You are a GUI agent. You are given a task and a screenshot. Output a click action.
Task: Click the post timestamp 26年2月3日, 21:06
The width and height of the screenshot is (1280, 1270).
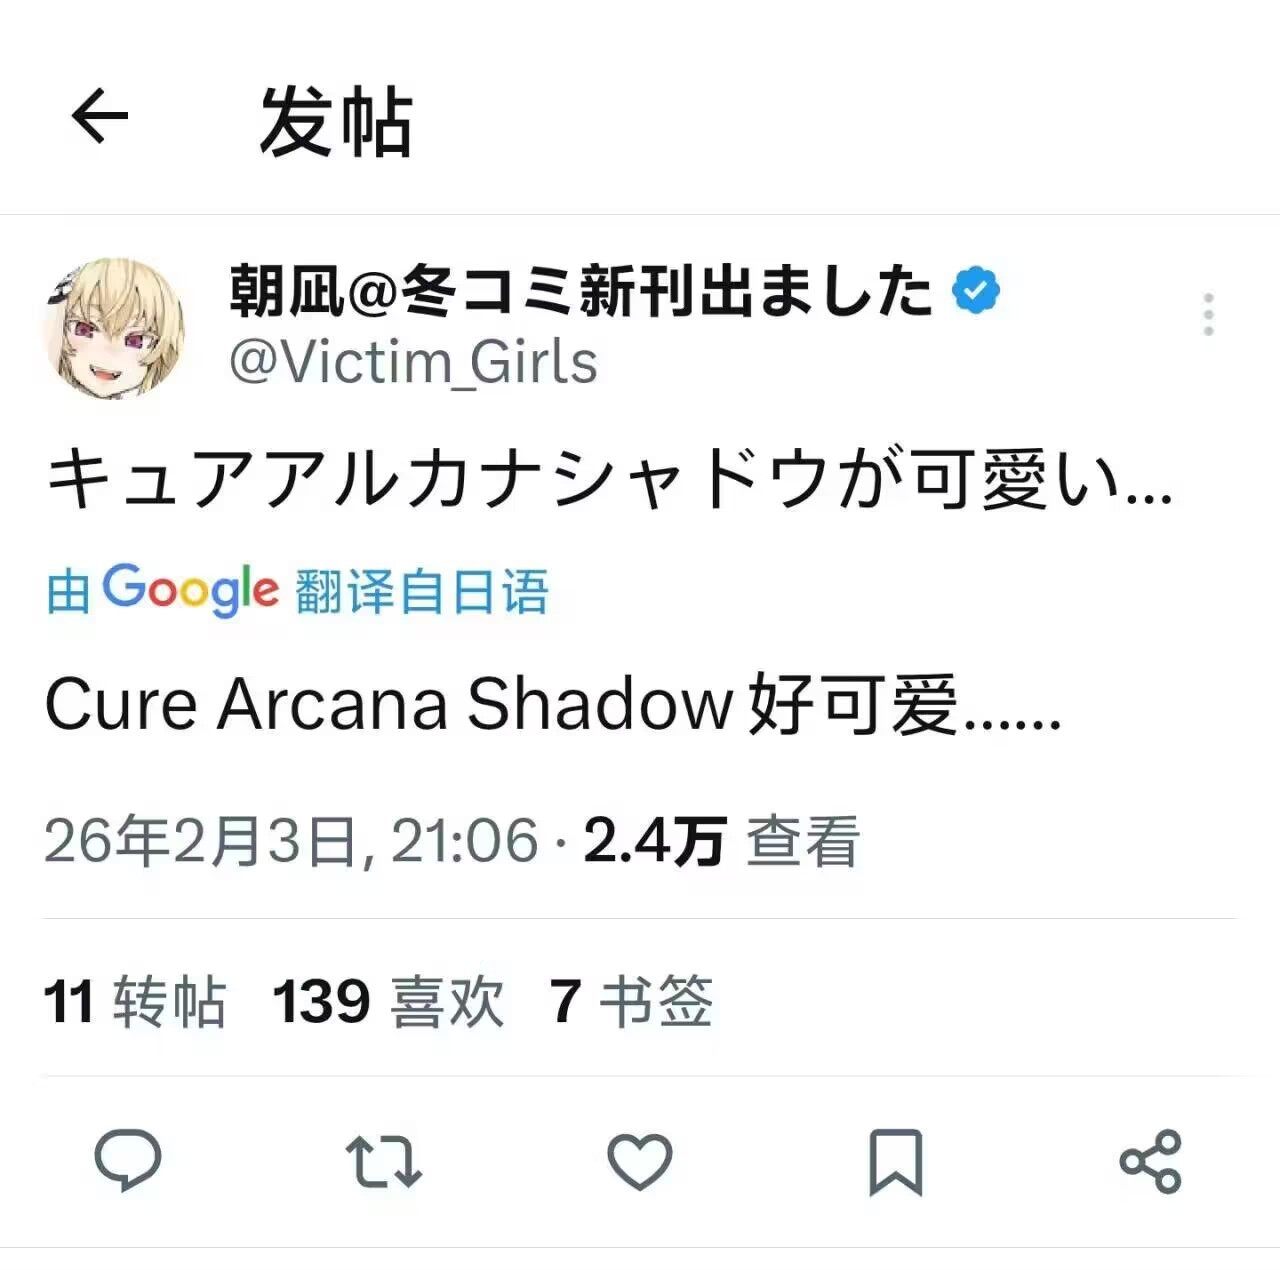pos(292,840)
